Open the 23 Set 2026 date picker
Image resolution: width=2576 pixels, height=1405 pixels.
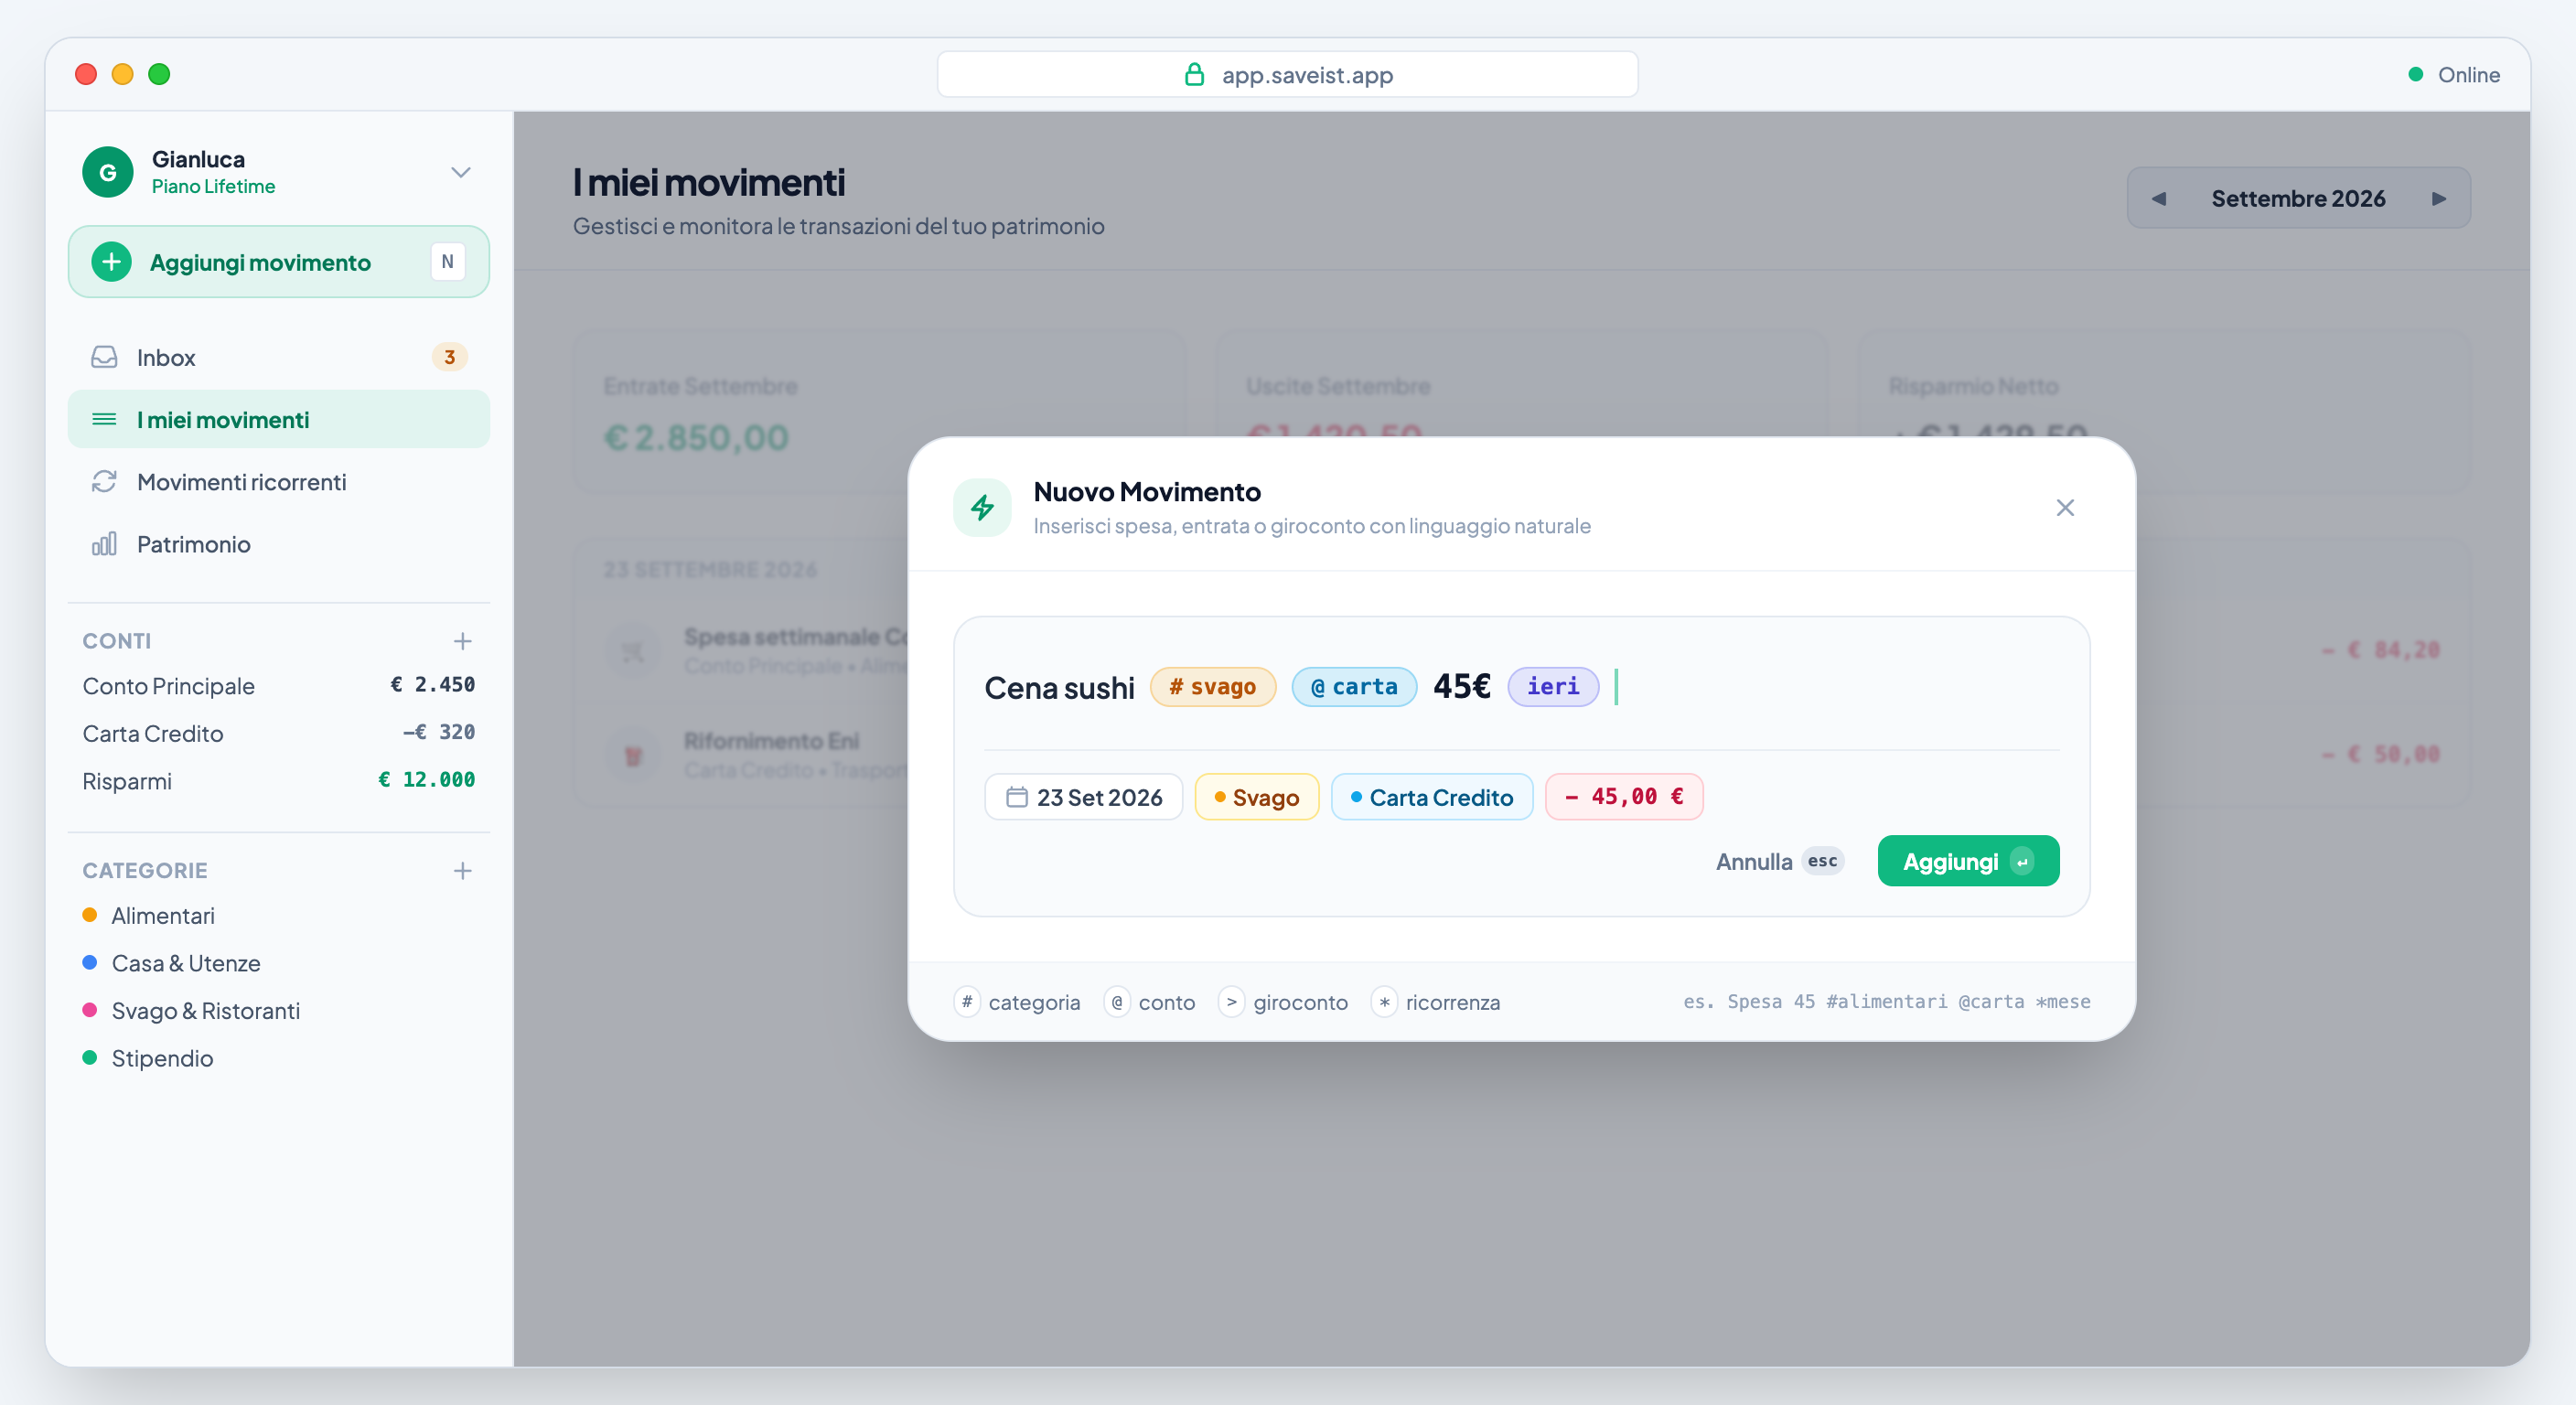1084,797
